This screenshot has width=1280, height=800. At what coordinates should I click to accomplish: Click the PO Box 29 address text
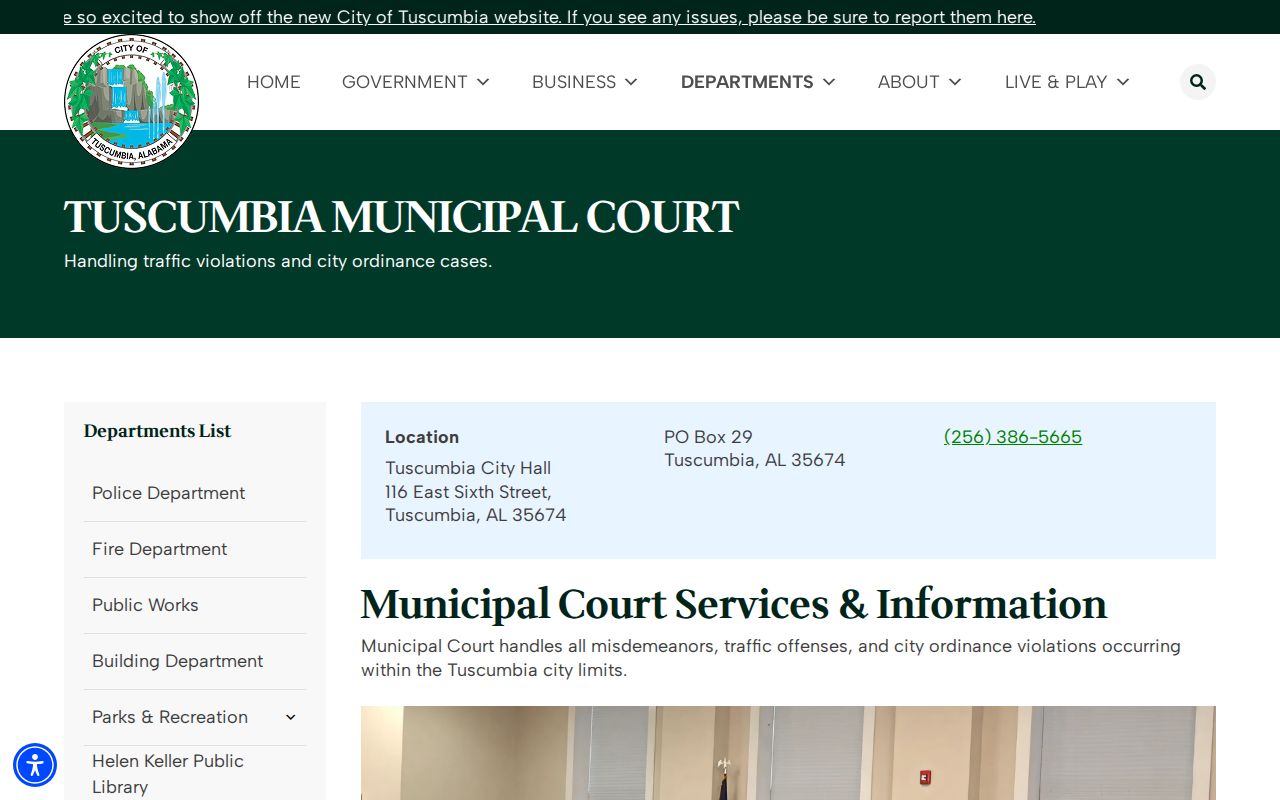(708, 437)
